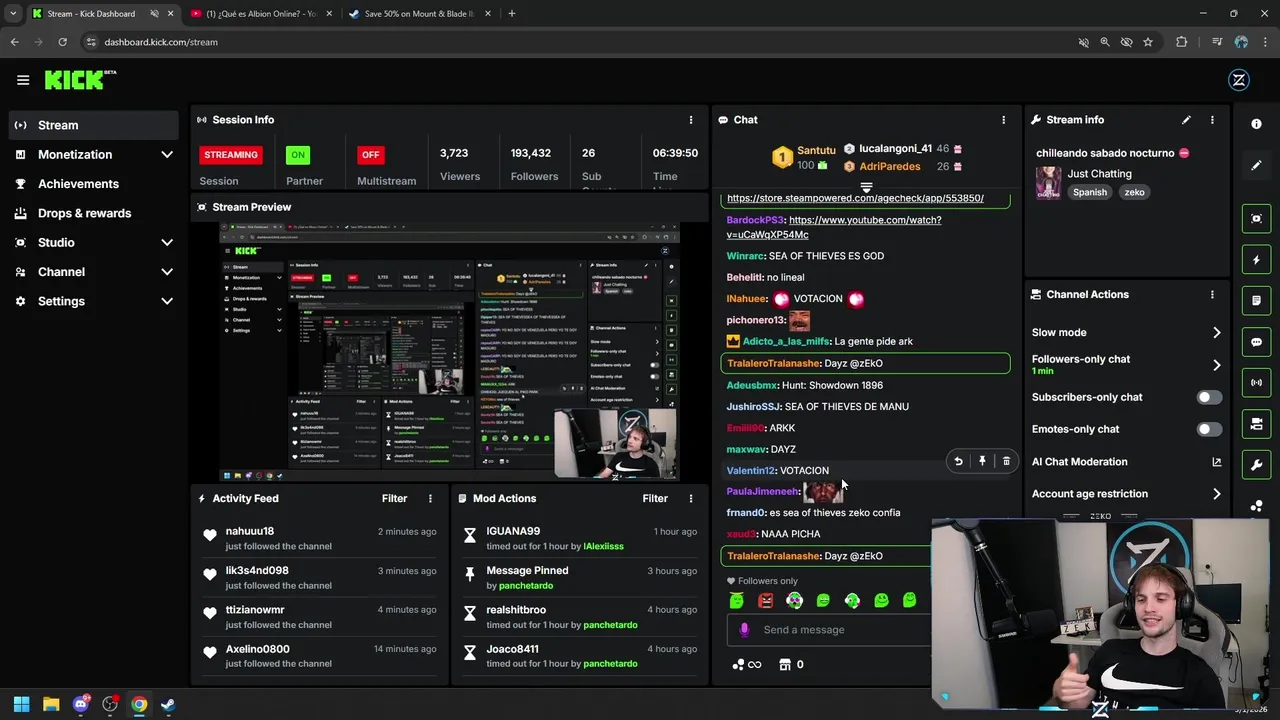Open Mod Actions Filter
The image size is (1280, 720).
coord(655,498)
